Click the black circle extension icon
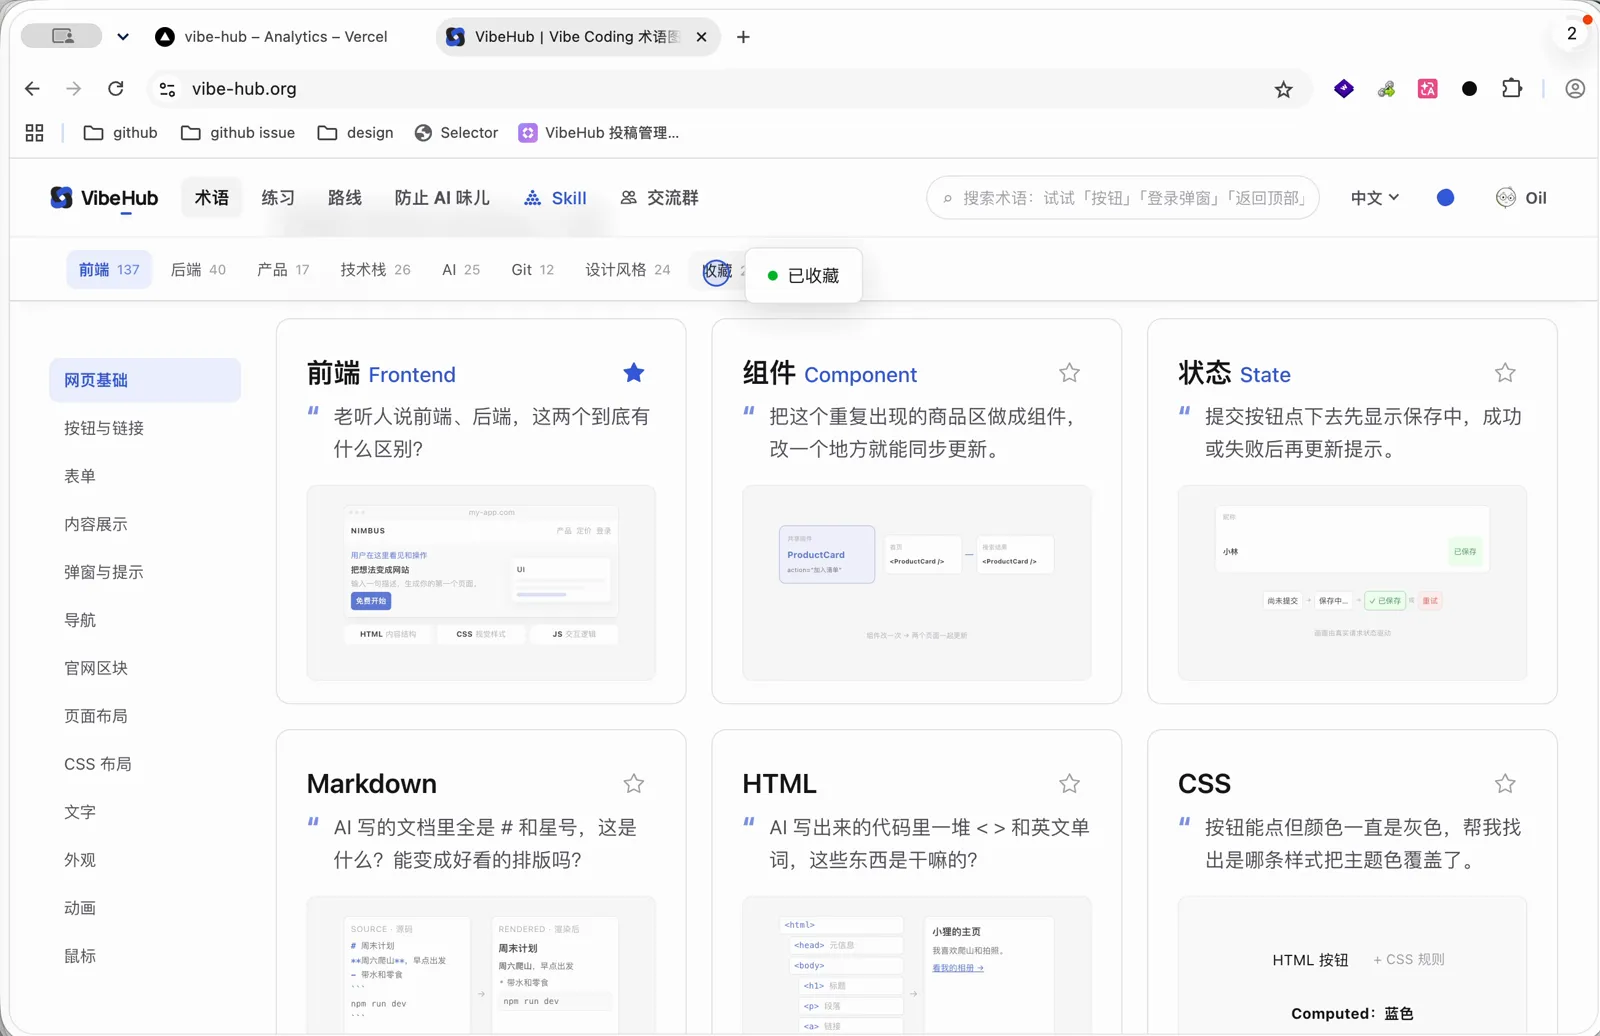Screen dimensions: 1600x1036 point(1469,89)
